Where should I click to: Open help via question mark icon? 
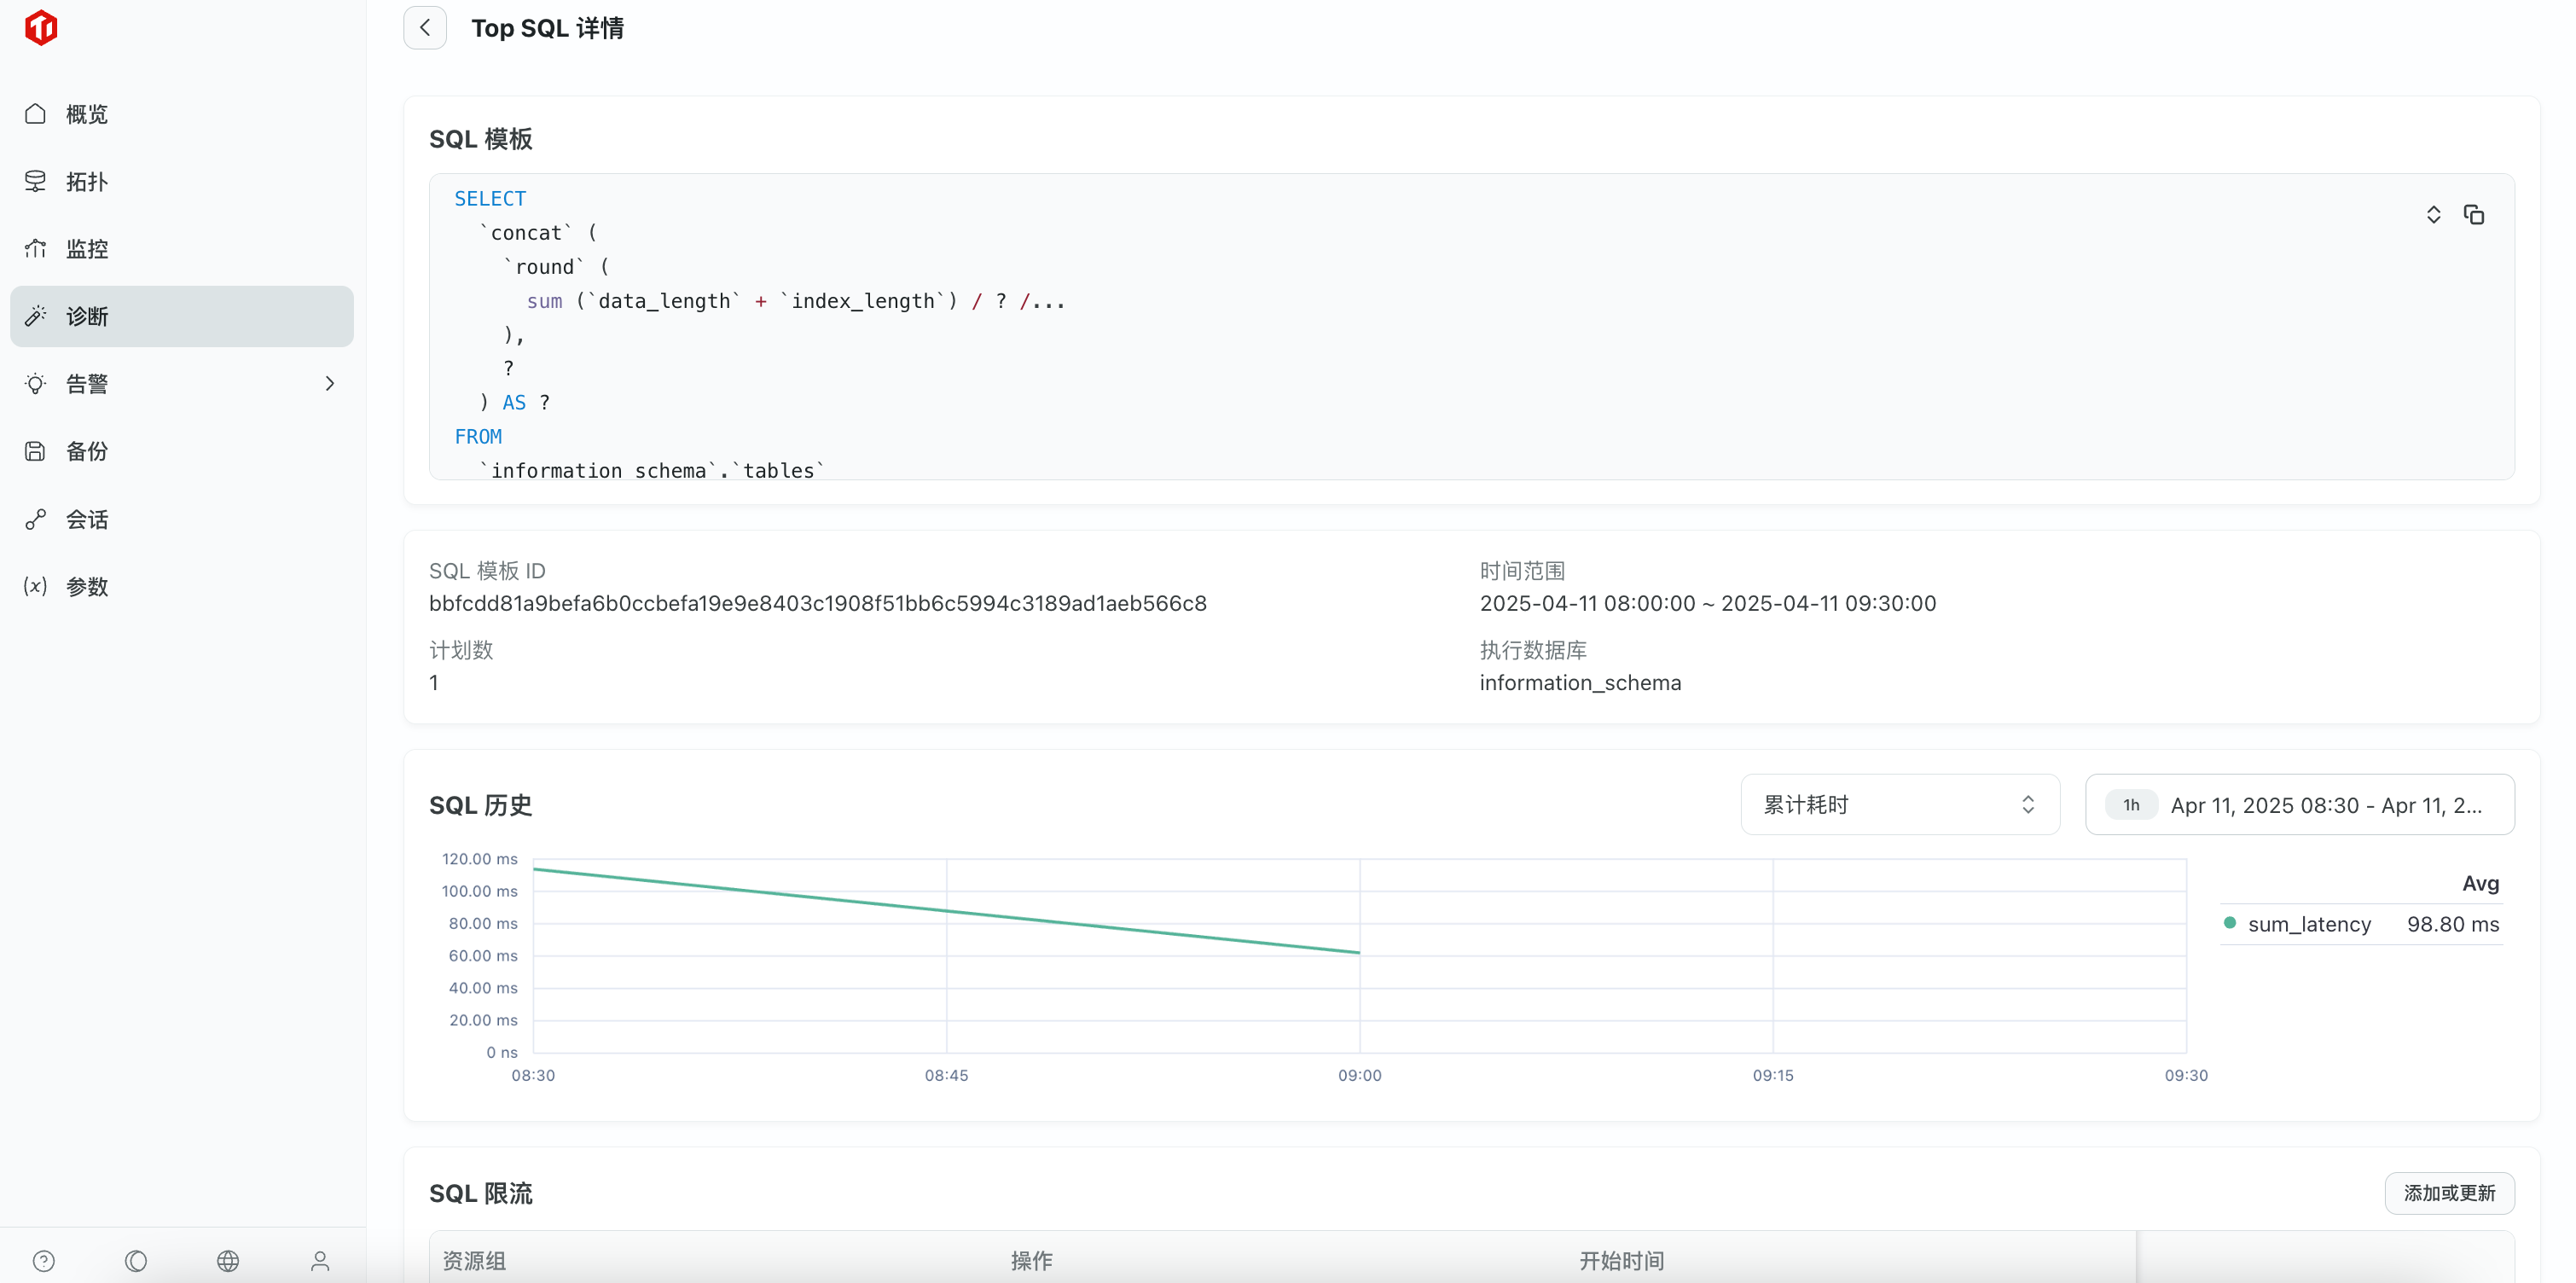point(44,1260)
